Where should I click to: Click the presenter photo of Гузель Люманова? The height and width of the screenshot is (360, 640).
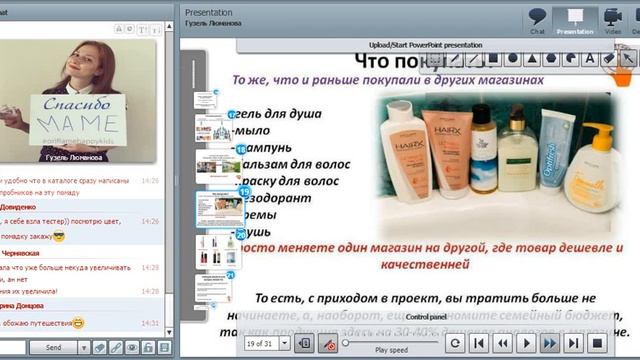click(x=78, y=101)
